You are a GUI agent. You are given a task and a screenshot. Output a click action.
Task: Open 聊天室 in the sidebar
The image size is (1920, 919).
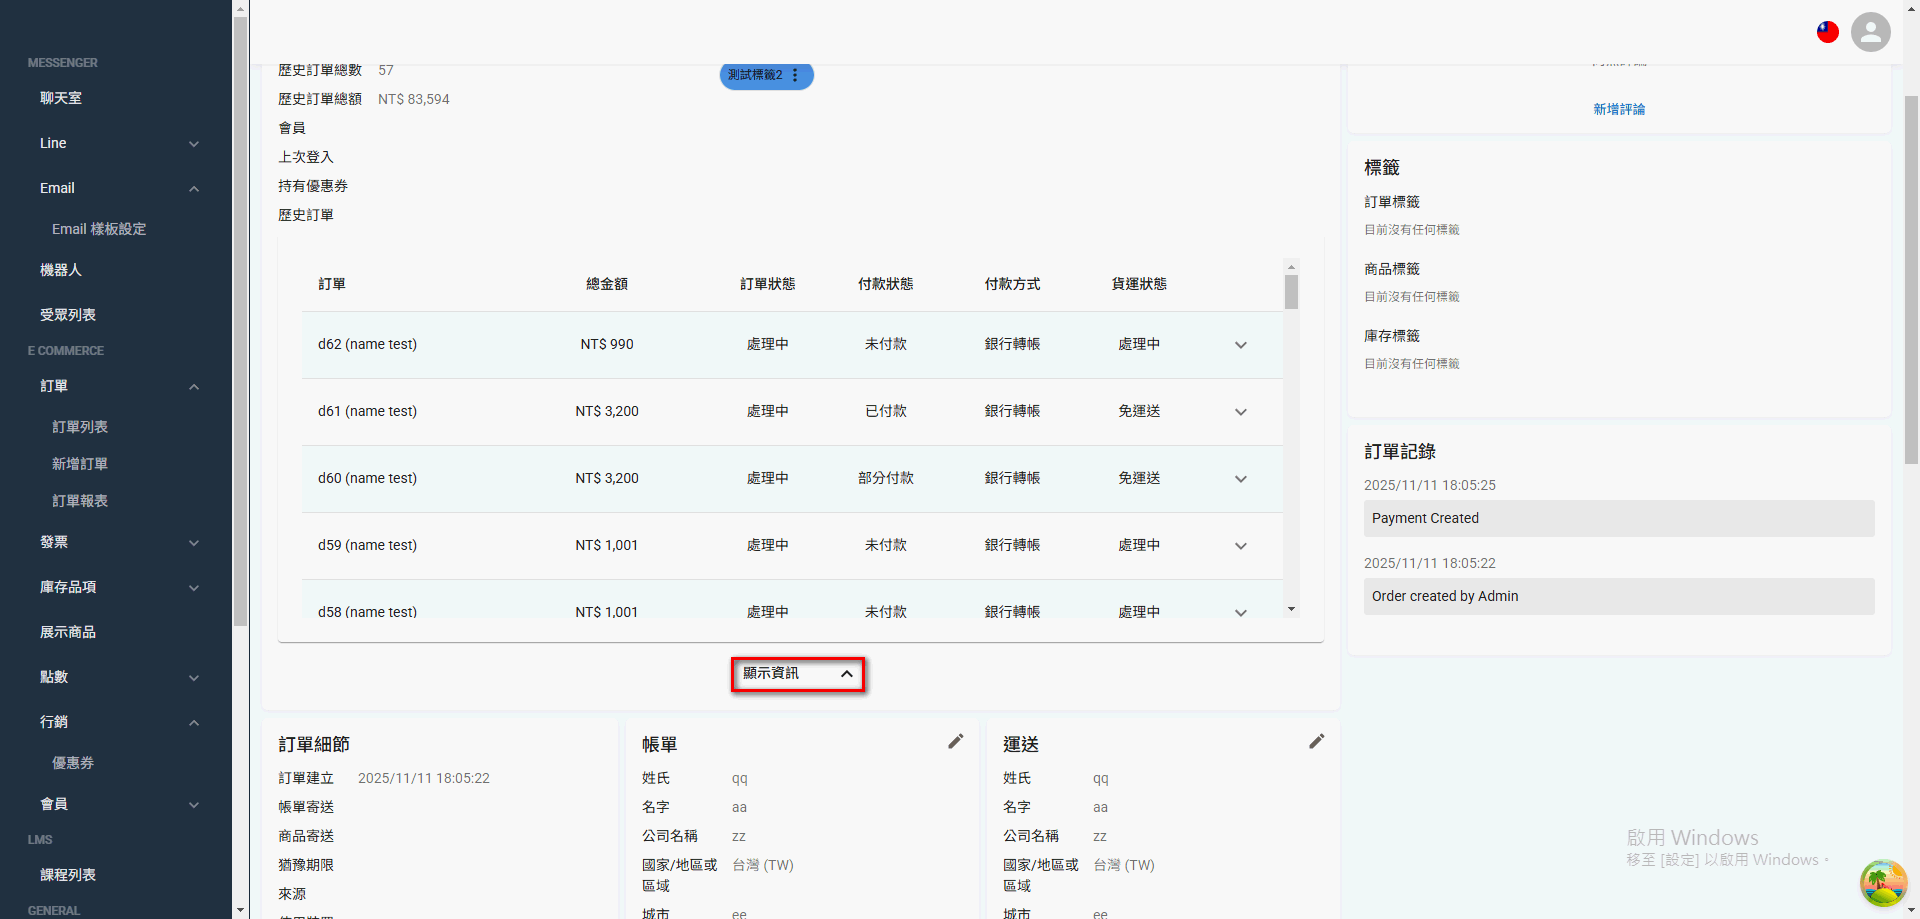pyautogui.click(x=61, y=98)
